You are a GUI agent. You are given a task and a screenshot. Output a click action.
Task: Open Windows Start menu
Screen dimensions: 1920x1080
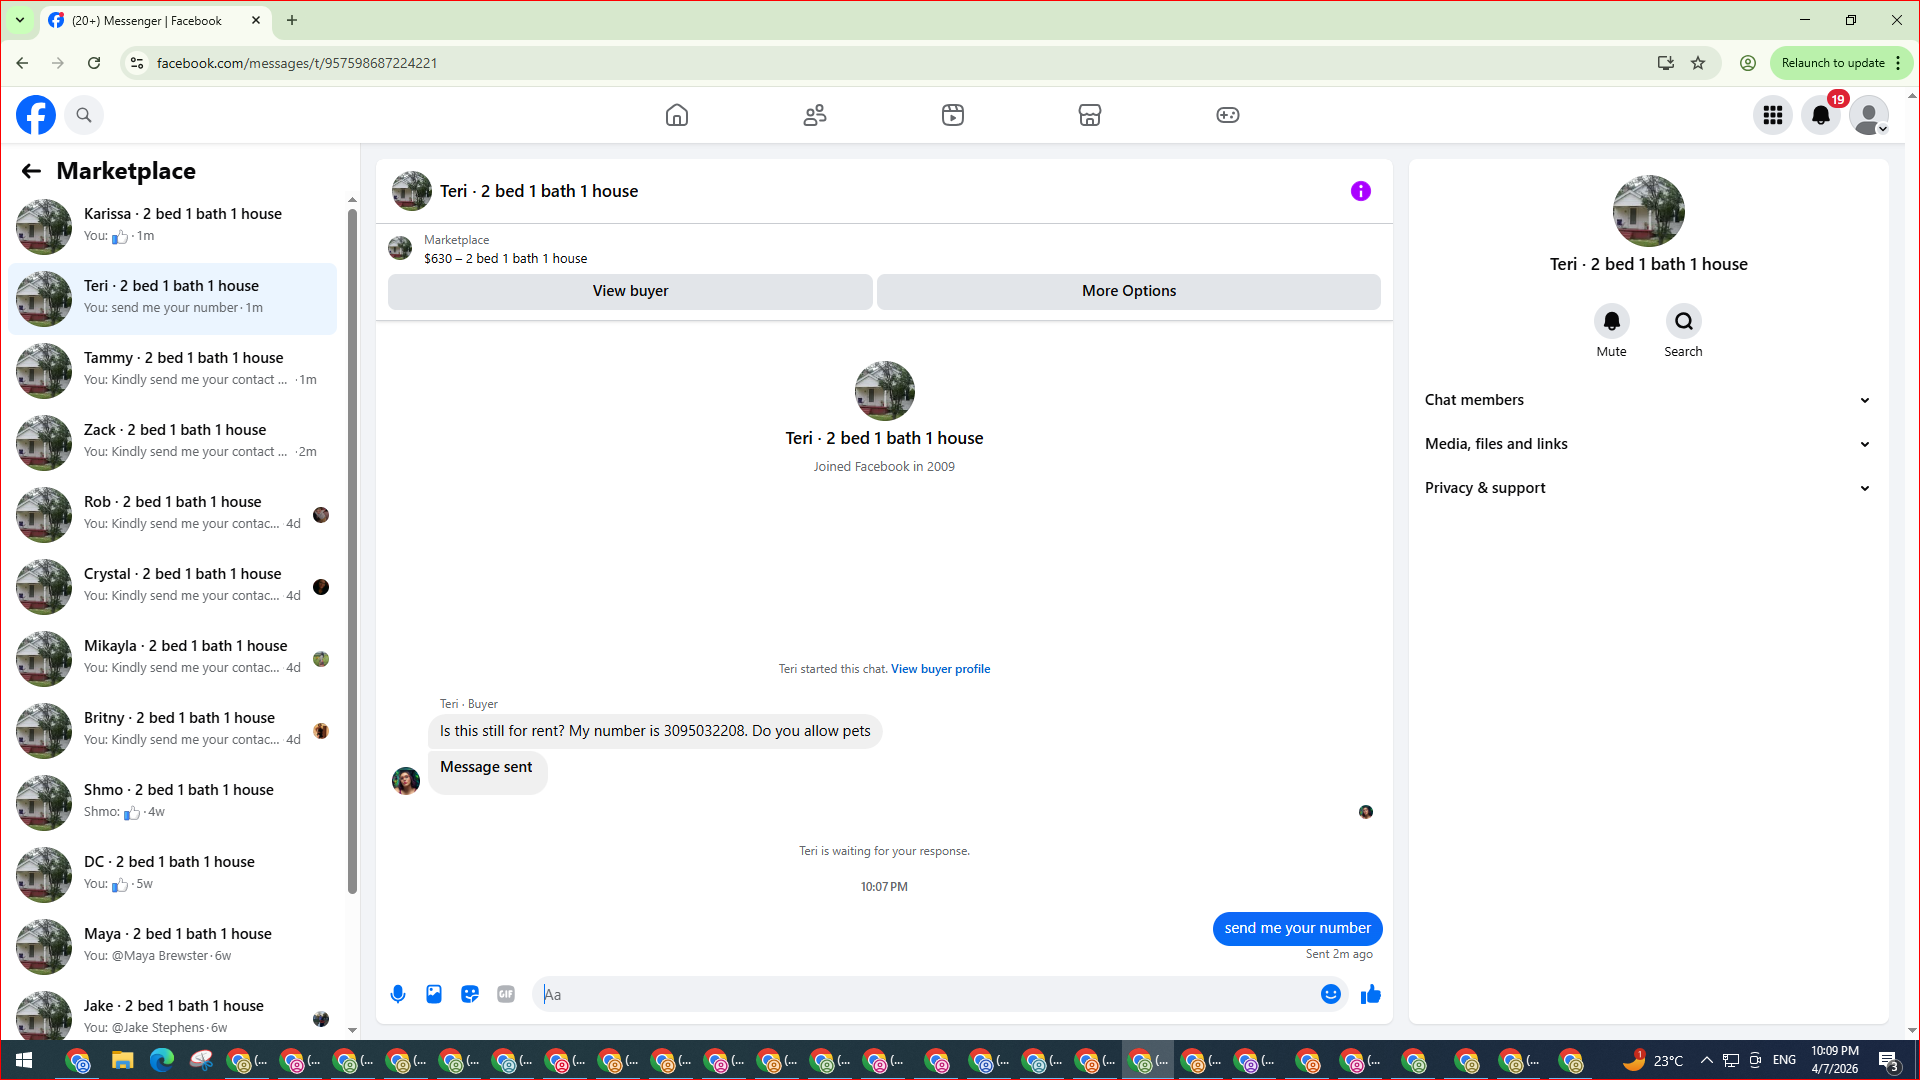24,1060
